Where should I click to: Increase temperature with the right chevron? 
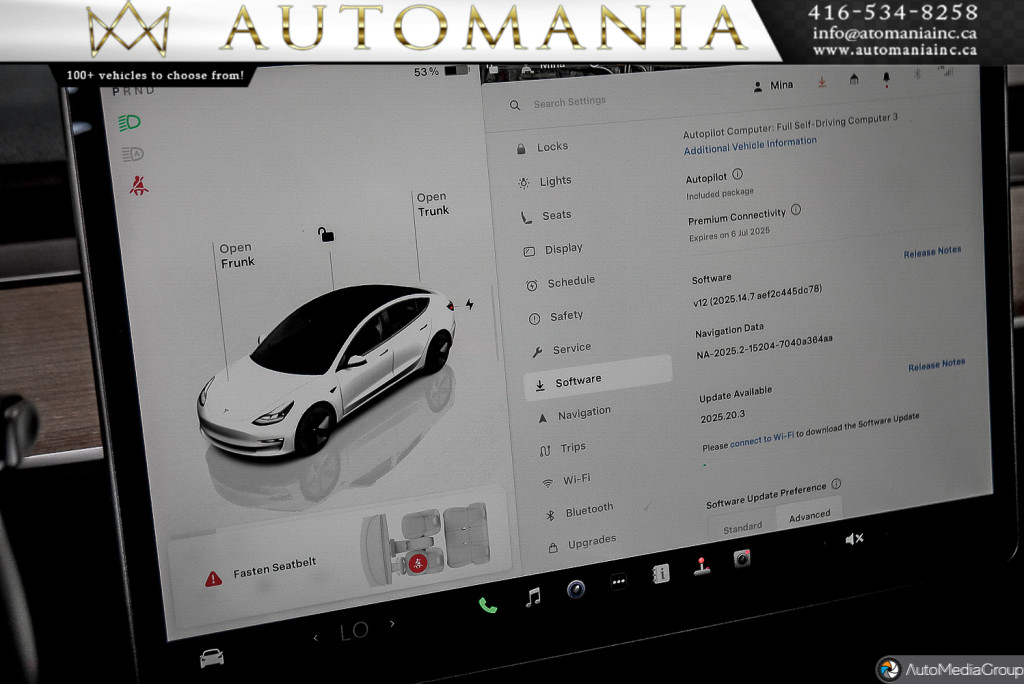(x=392, y=624)
